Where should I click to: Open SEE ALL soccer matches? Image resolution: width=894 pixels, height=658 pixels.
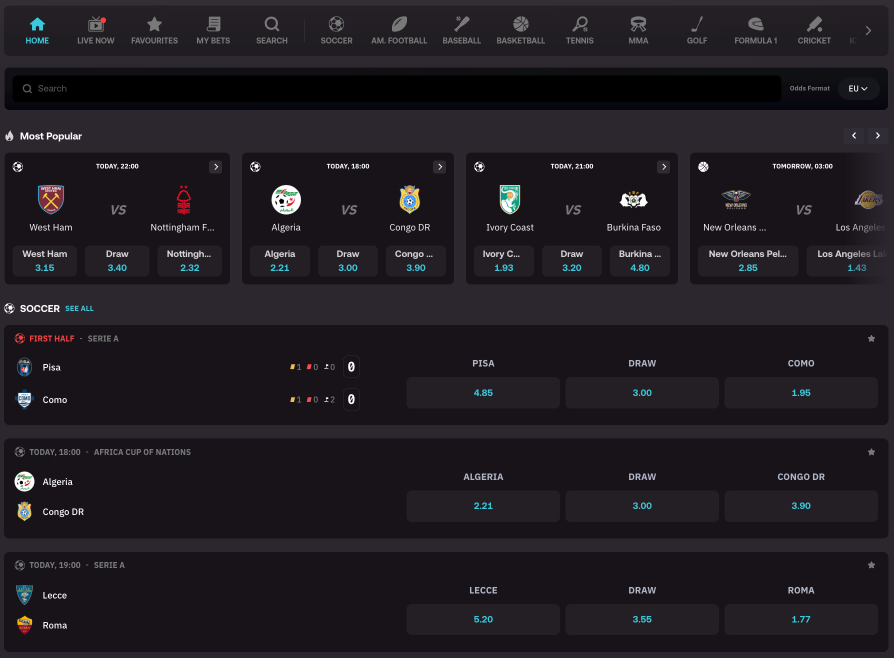79,309
